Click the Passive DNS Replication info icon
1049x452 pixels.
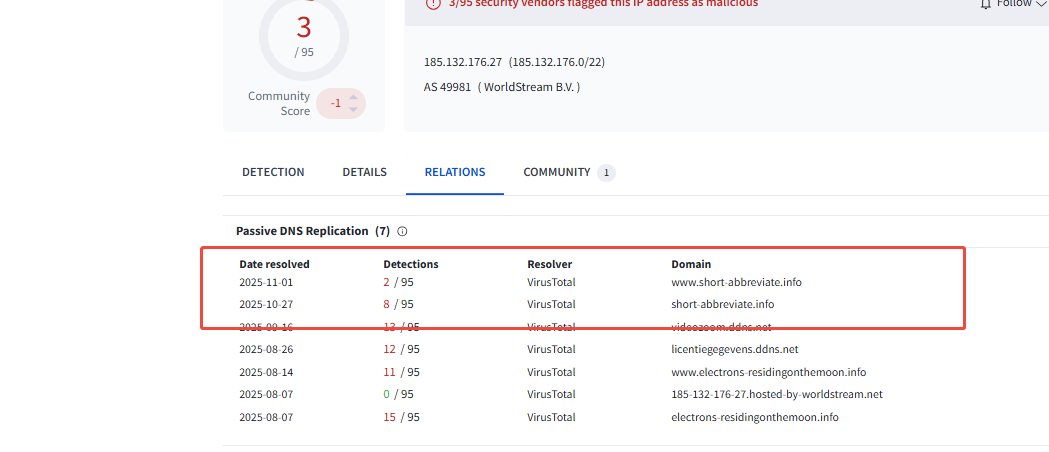402,231
